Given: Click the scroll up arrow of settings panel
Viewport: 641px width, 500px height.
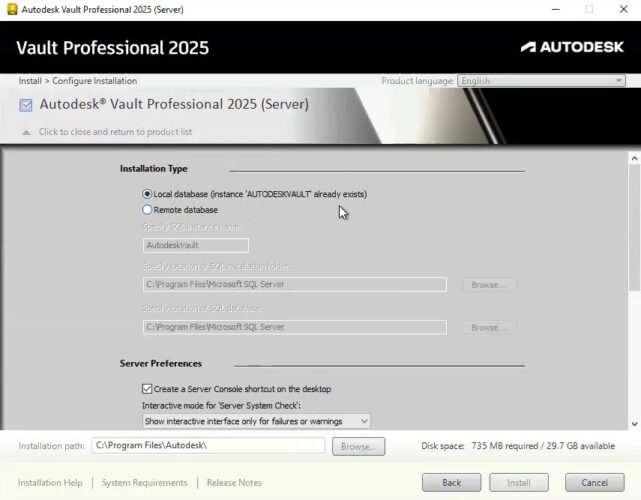Looking at the screenshot, I should (634, 158).
